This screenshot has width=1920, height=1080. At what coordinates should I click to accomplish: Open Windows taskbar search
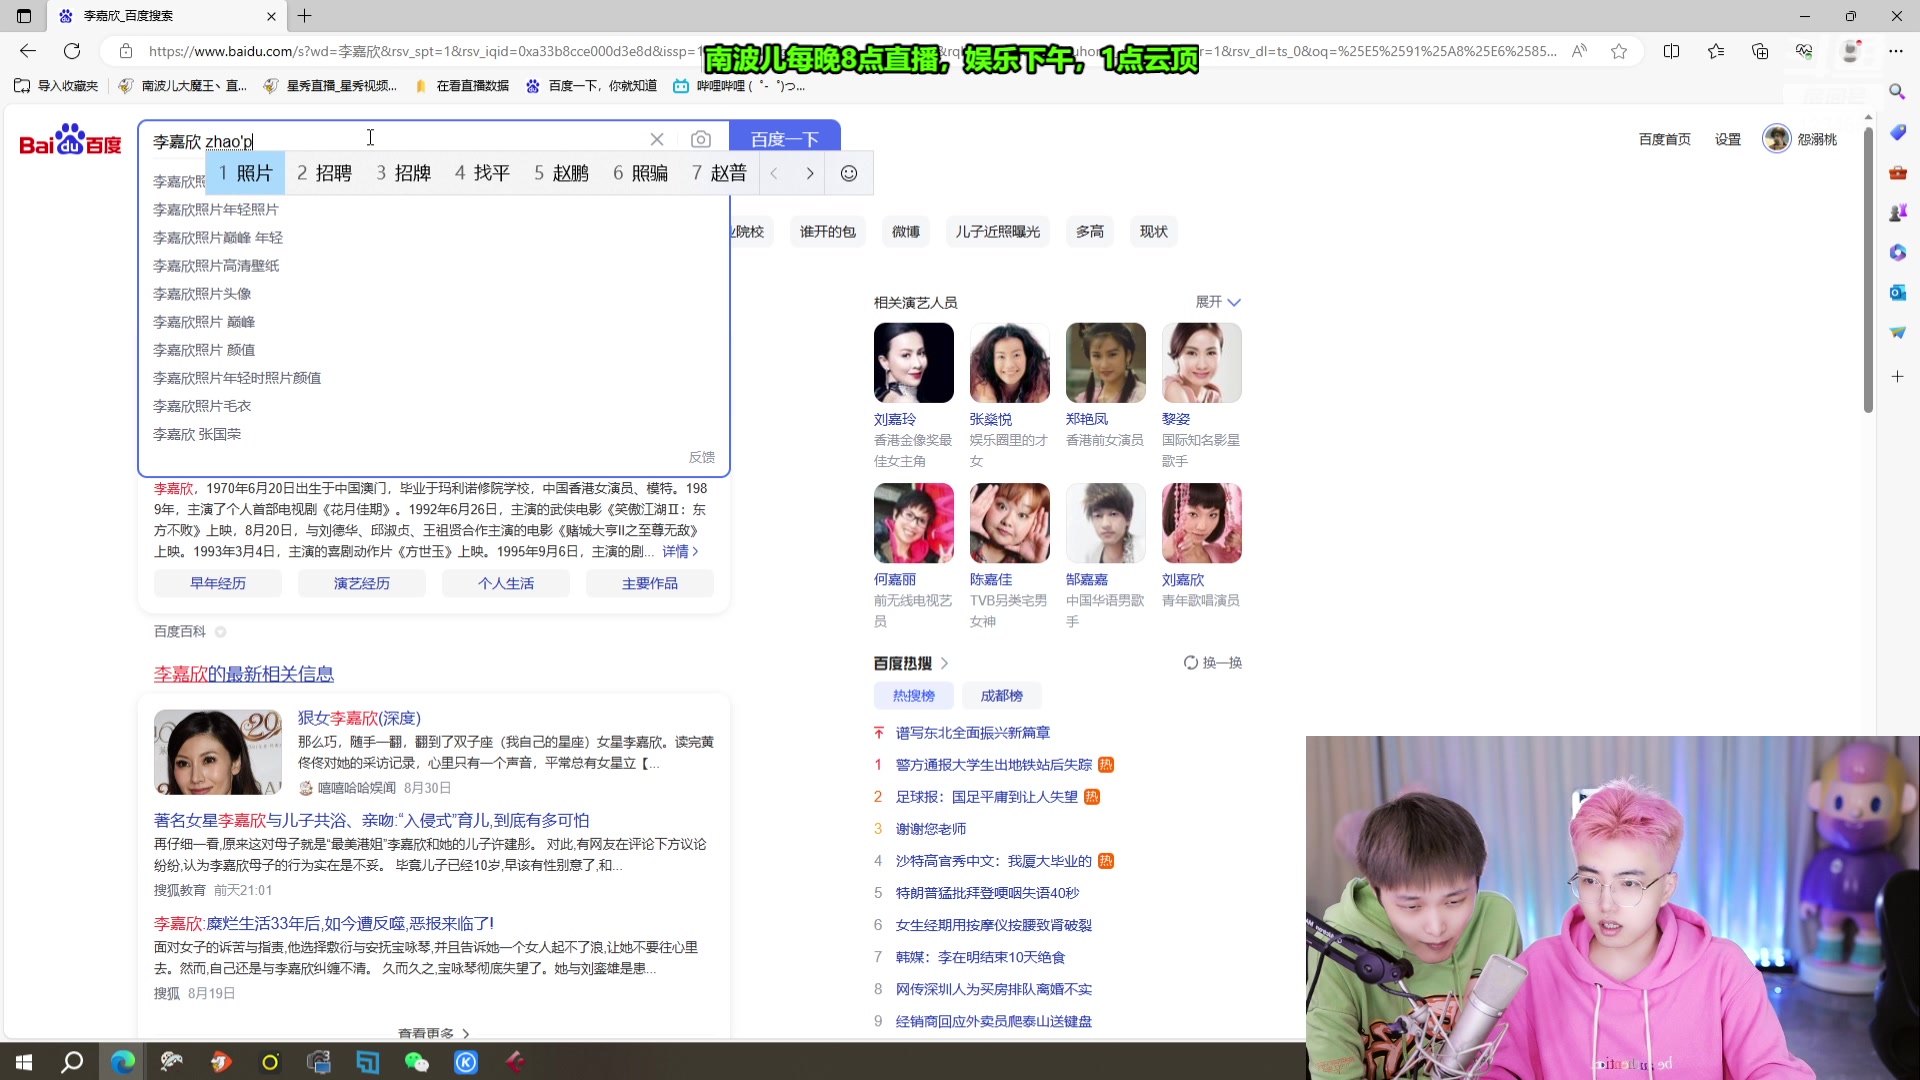pyautogui.click(x=72, y=1062)
